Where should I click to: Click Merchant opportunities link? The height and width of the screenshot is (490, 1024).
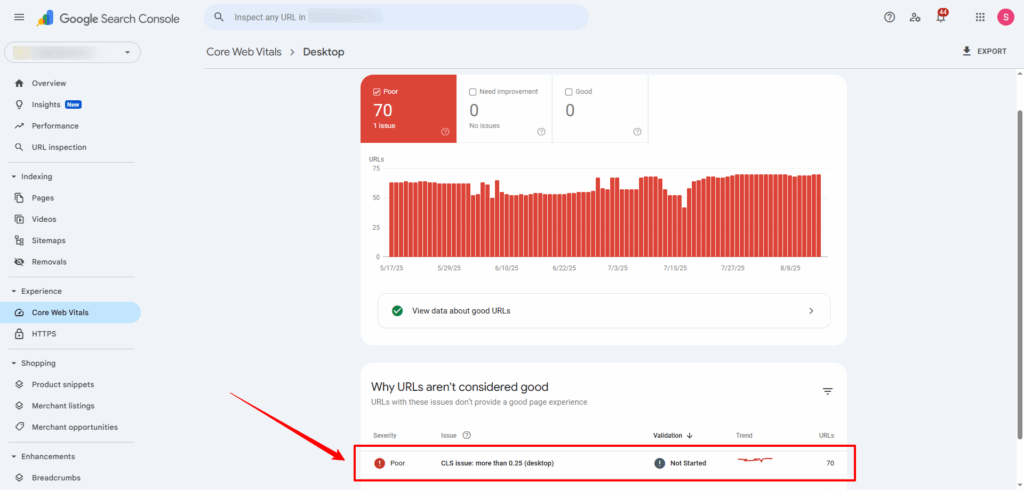pyautogui.click(x=75, y=427)
